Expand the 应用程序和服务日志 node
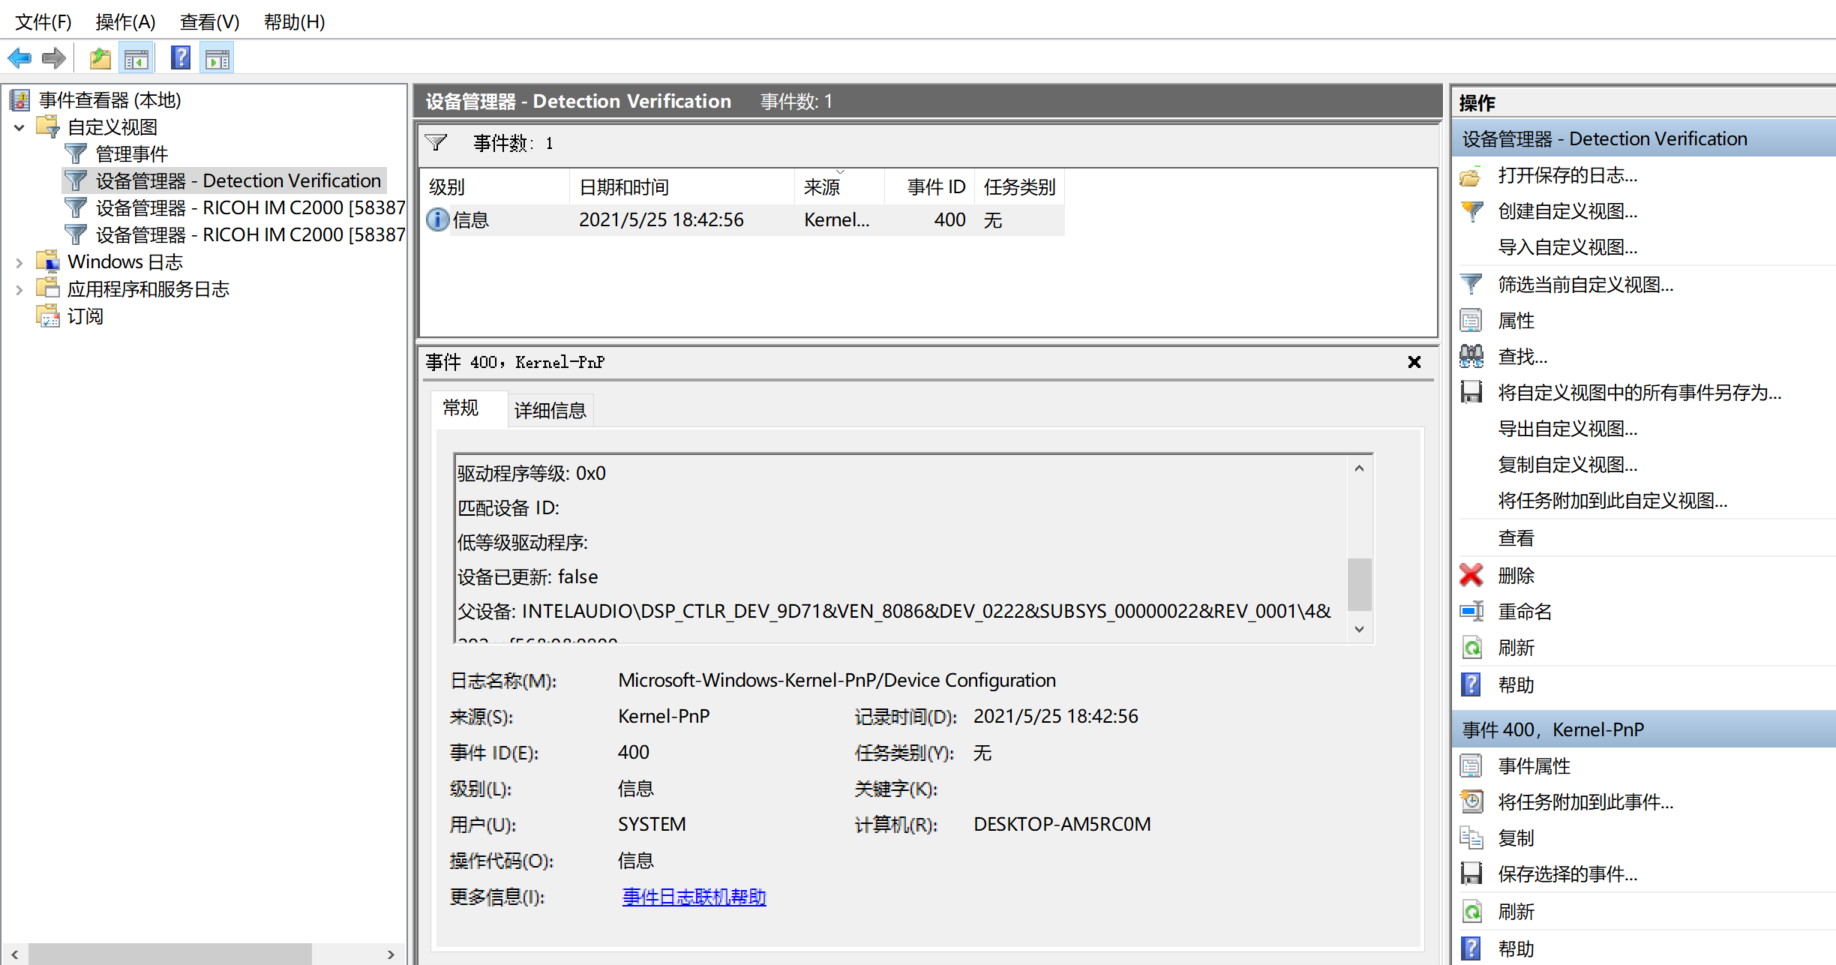 [x=19, y=289]
